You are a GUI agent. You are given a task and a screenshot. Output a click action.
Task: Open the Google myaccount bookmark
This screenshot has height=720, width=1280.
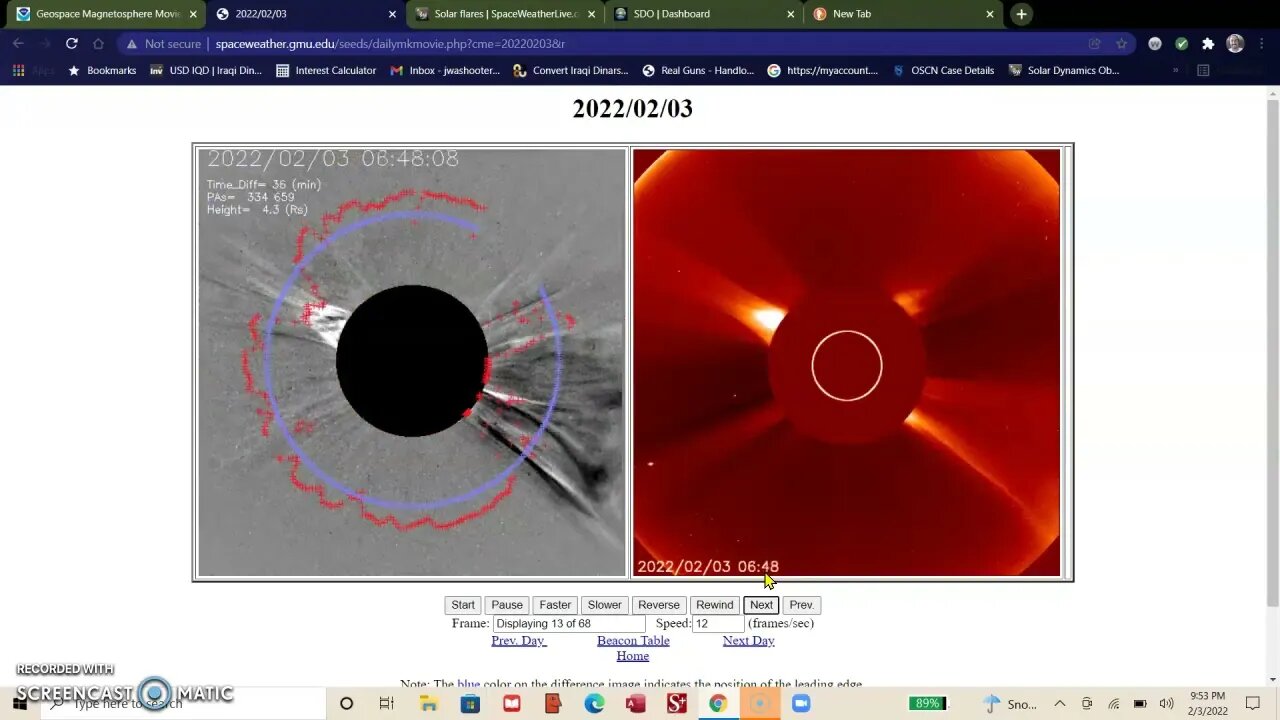[x=823, y=71]
